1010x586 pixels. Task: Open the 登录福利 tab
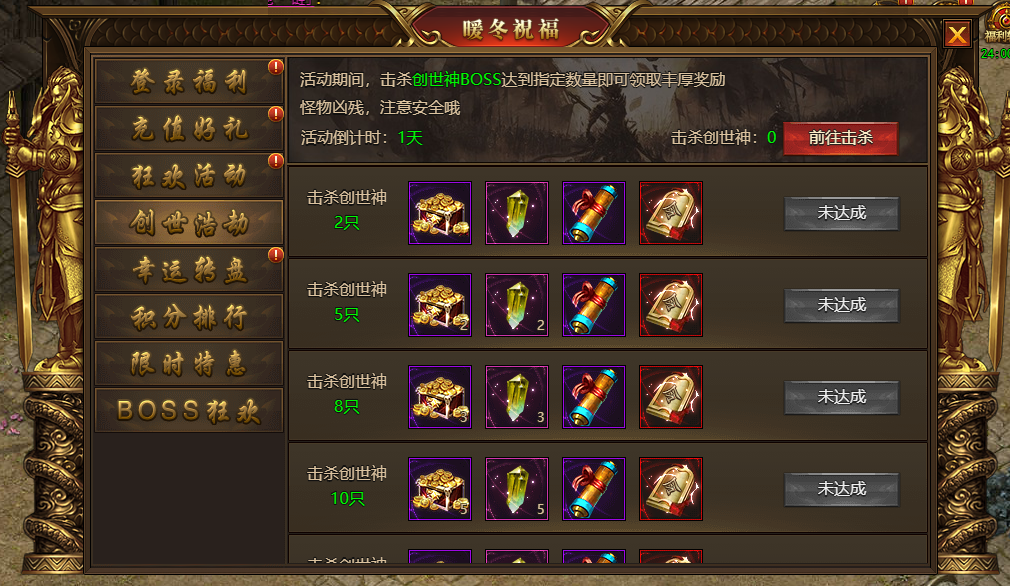[x=189, y=82]
